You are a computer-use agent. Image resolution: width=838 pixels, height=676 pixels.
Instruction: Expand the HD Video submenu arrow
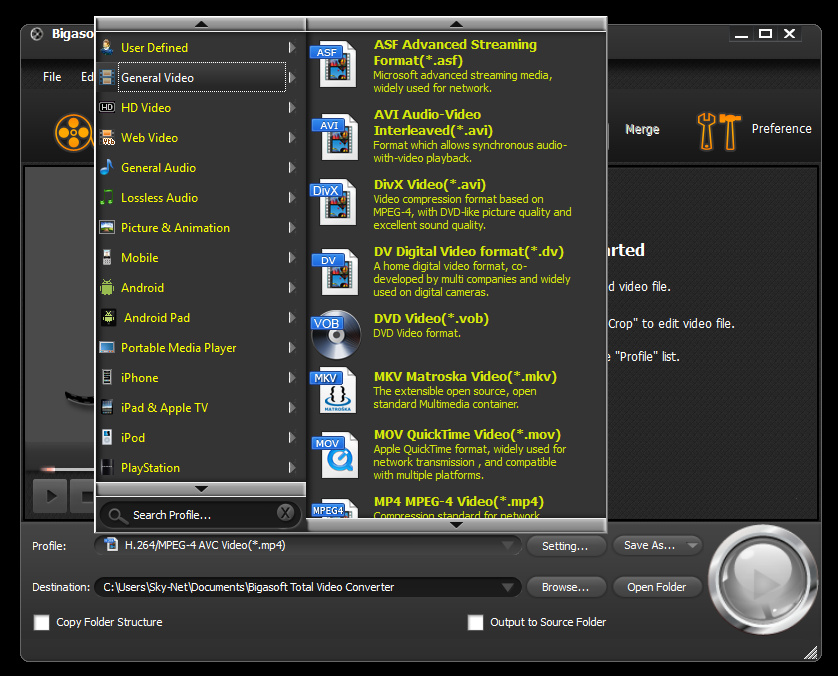tap(292, 107)
